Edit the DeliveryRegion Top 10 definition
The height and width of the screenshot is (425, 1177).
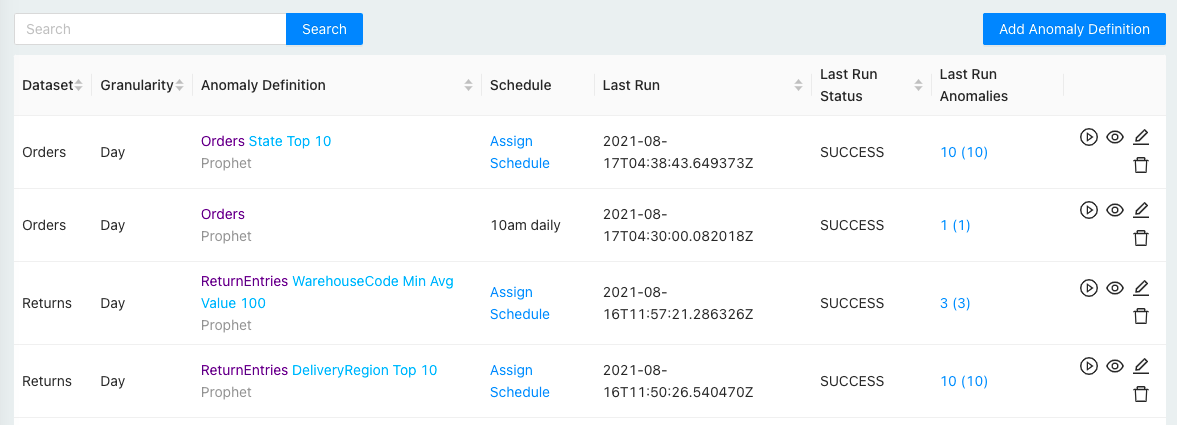[1141, 366]
